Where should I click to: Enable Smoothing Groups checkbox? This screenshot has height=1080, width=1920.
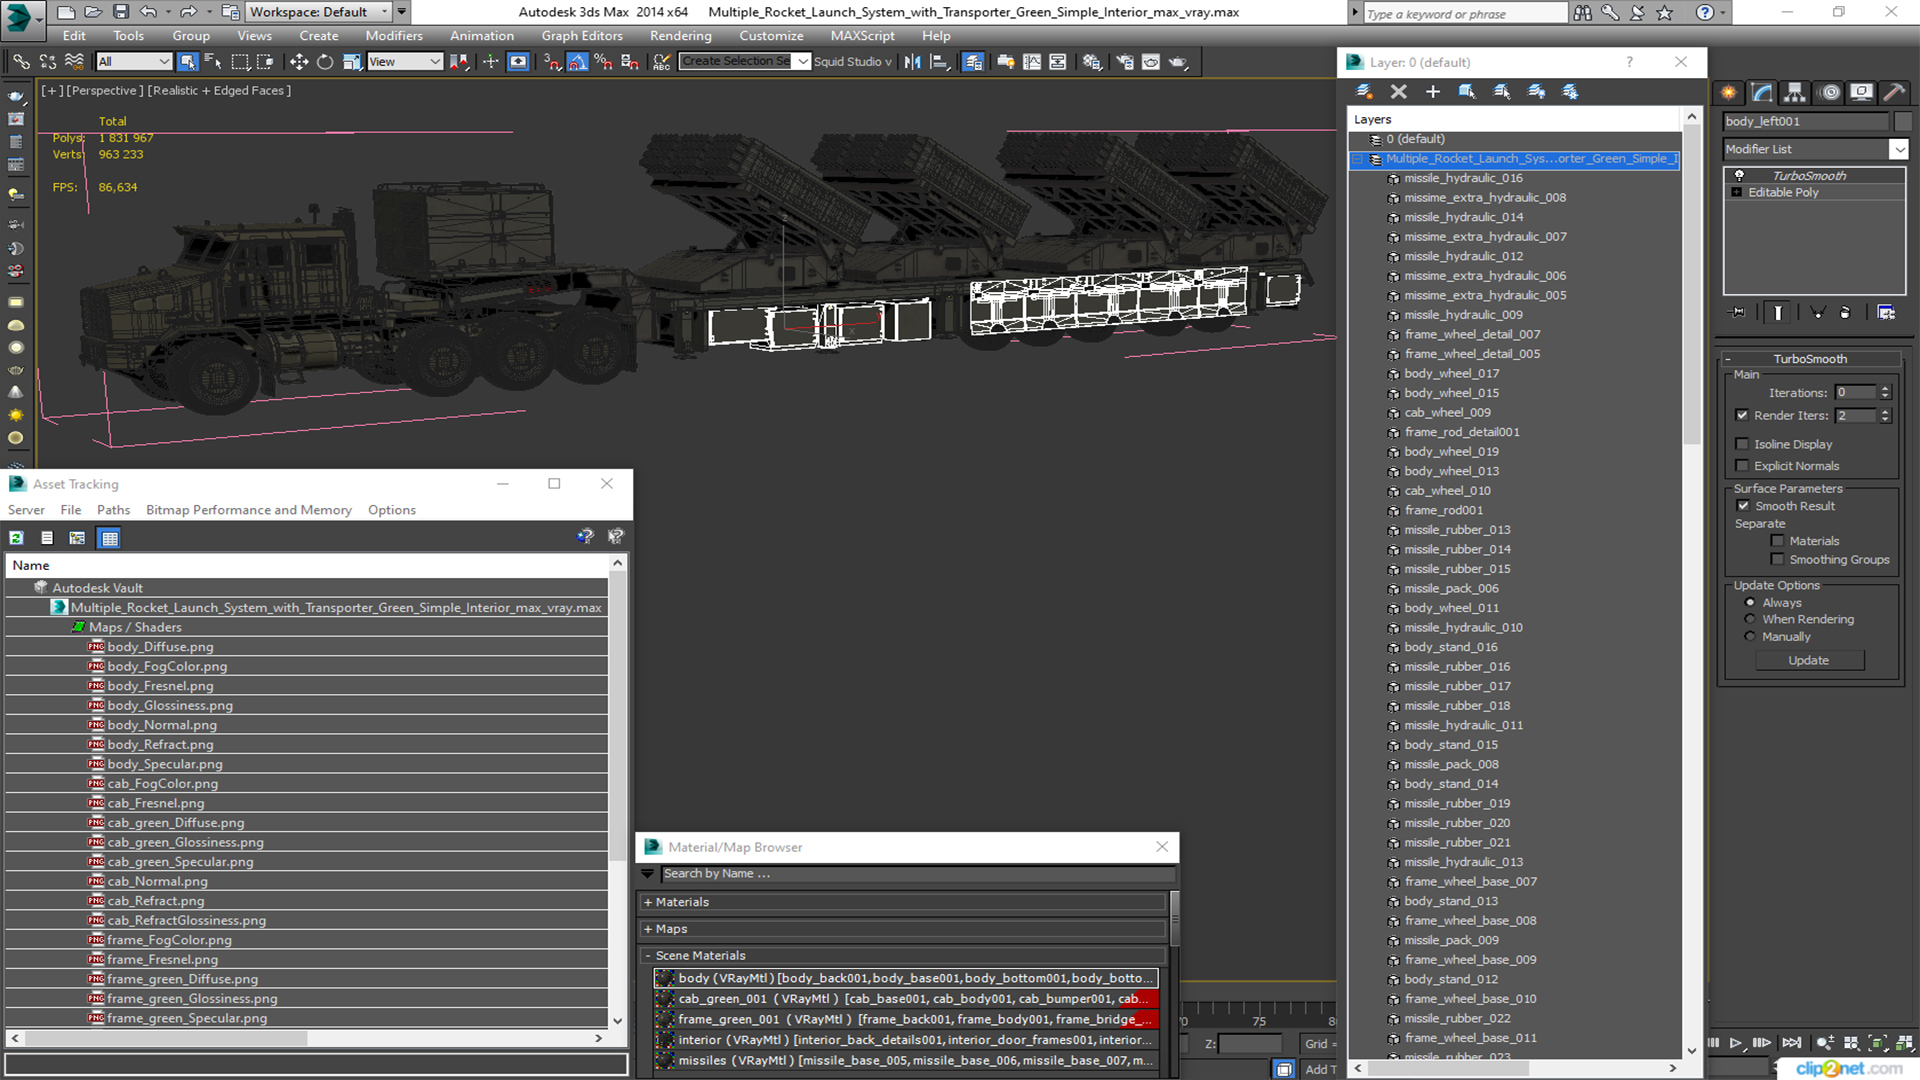(1777, 560)
